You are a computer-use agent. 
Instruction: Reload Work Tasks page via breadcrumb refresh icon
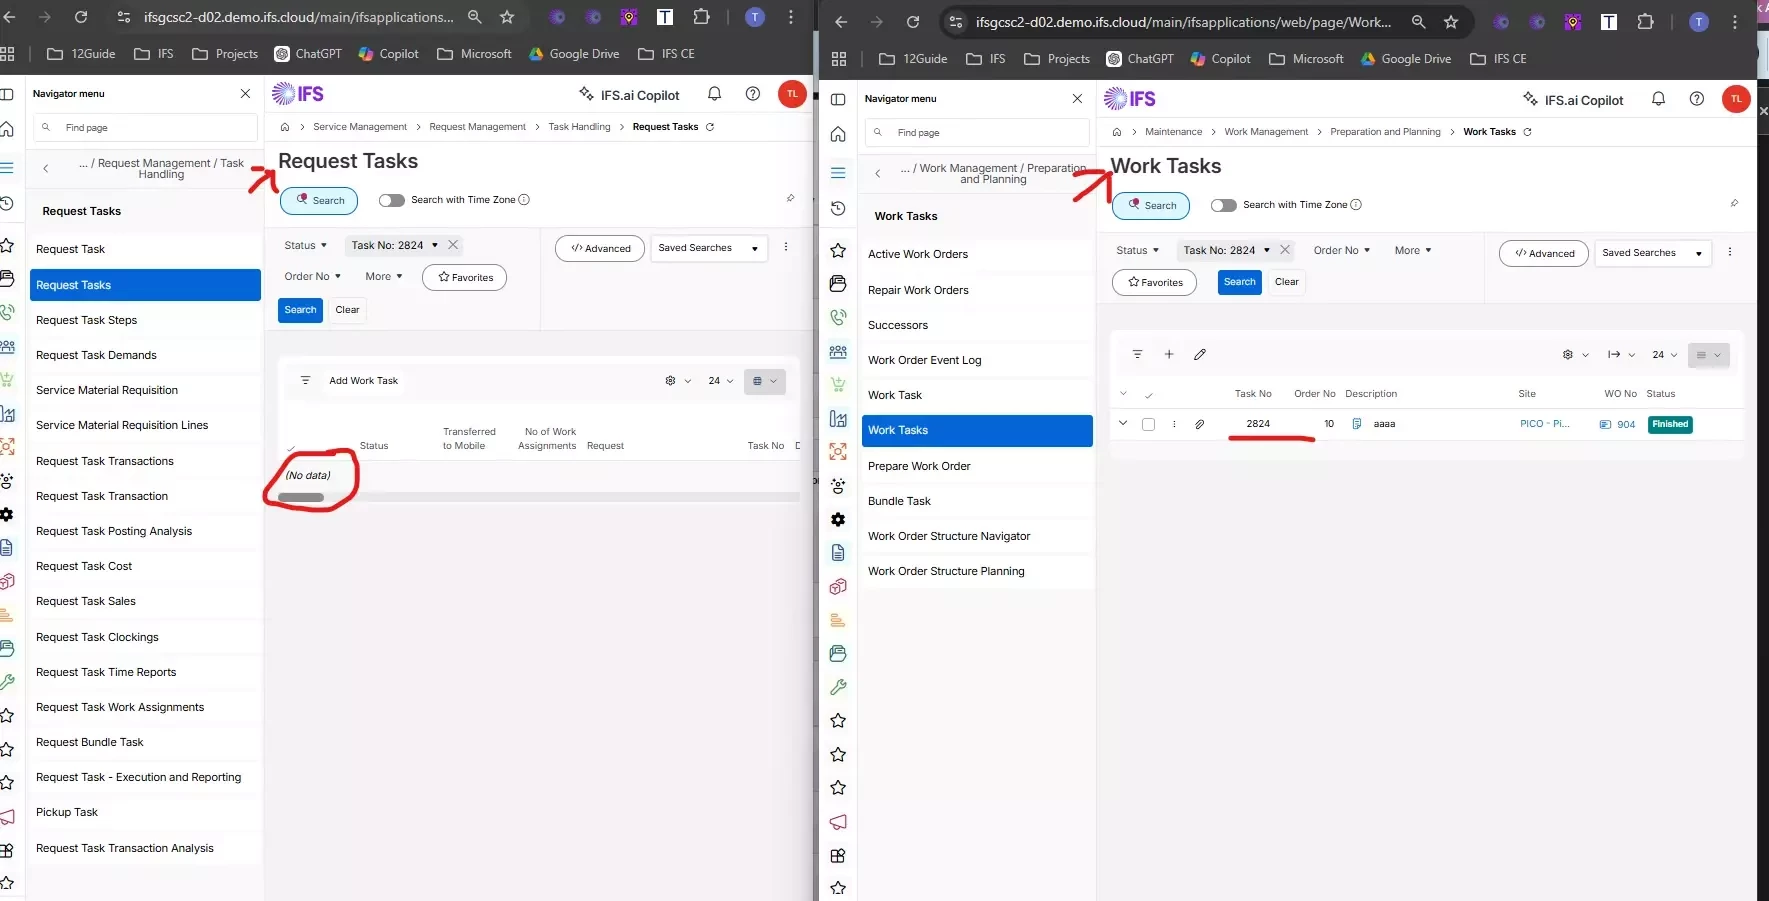point(1527,132)
